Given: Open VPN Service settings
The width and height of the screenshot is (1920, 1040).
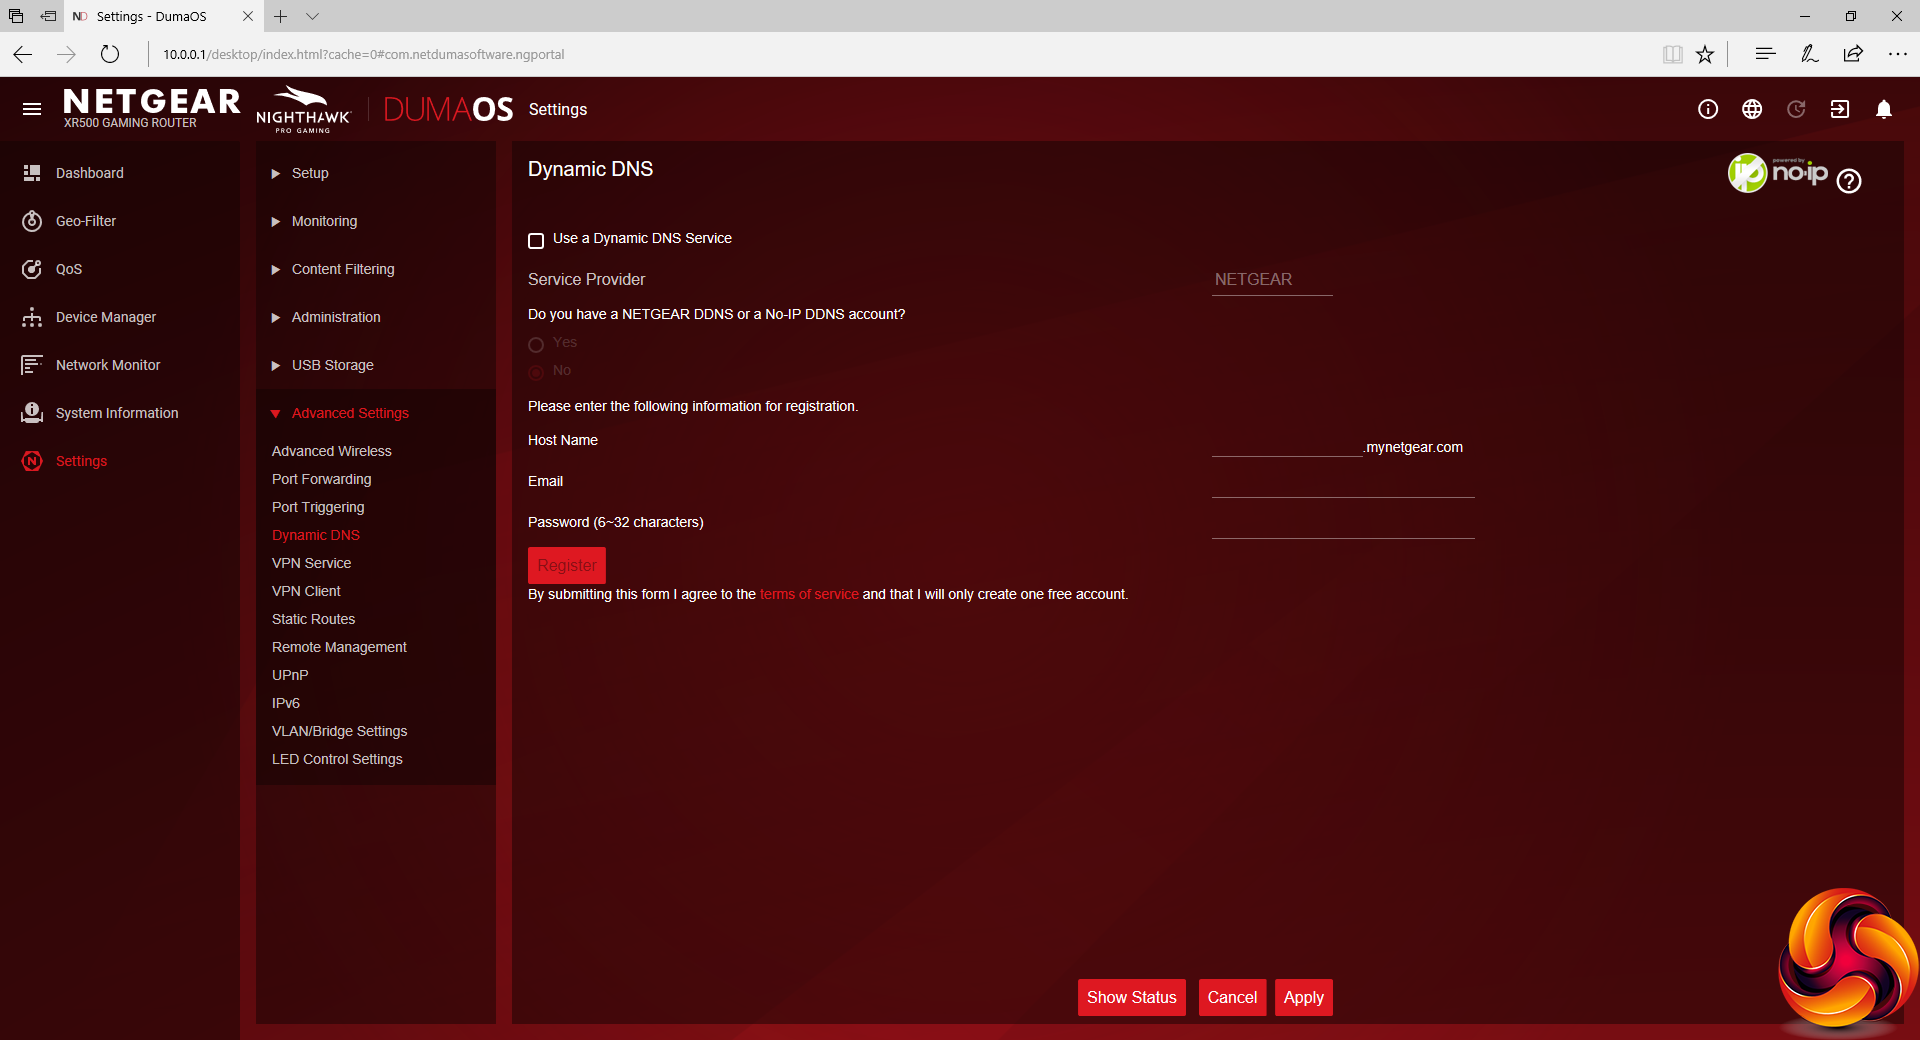Looking at the screenshot, I should [x=312, y=563].
